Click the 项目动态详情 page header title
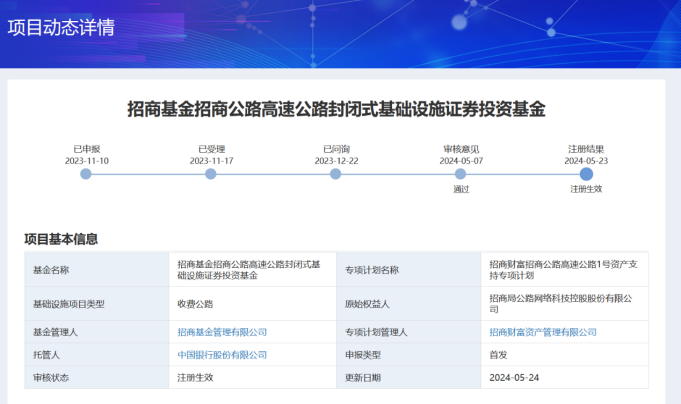 click(61, 27)
